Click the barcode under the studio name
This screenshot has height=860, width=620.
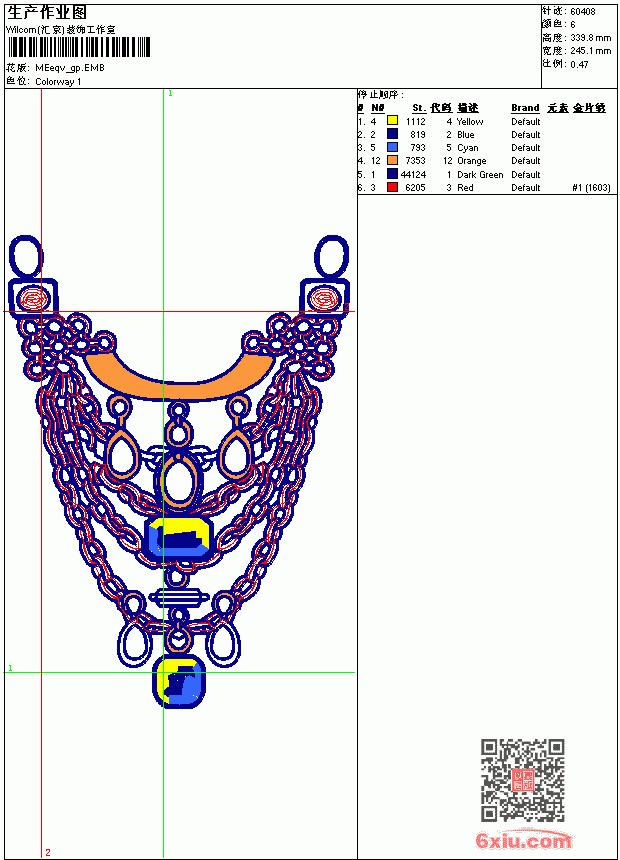click(x=78, y=48)
